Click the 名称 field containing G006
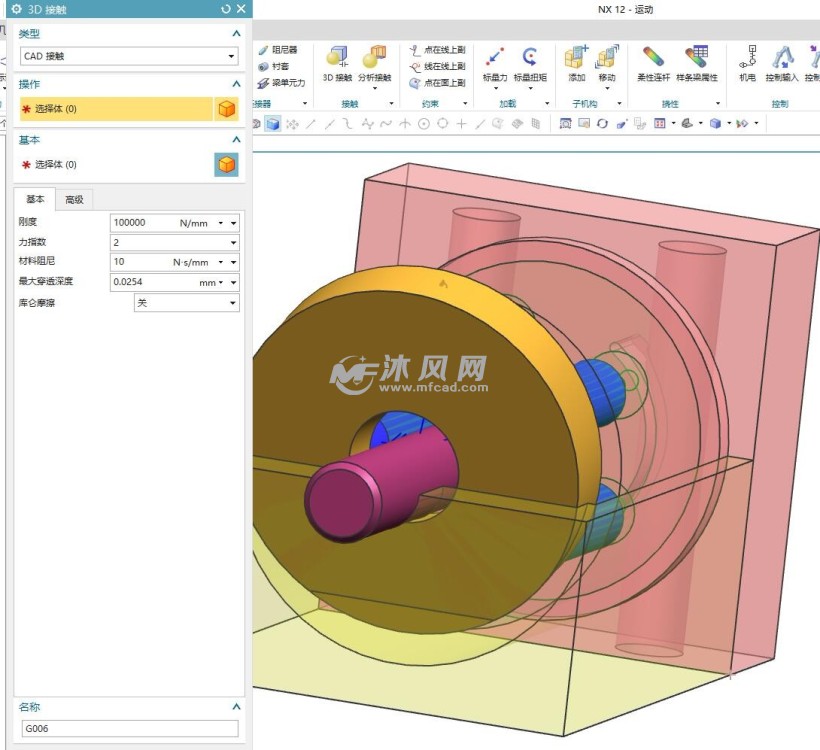Screen dimensions: 820x750 pos(130,729)
